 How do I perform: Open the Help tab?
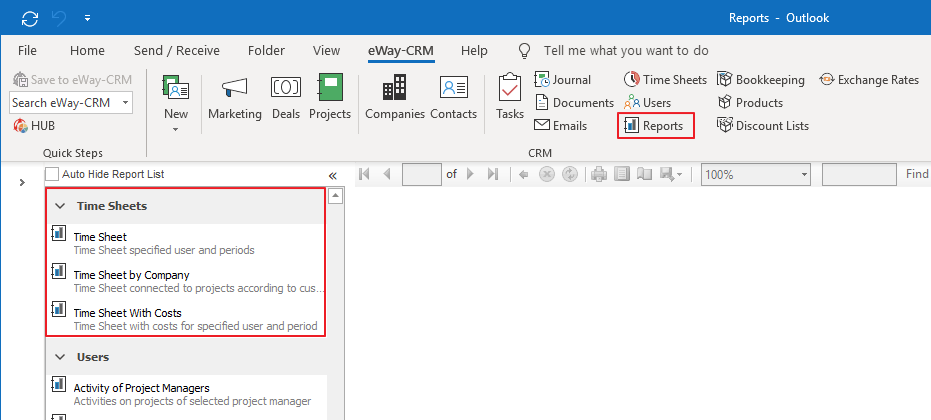click(474, 50)
